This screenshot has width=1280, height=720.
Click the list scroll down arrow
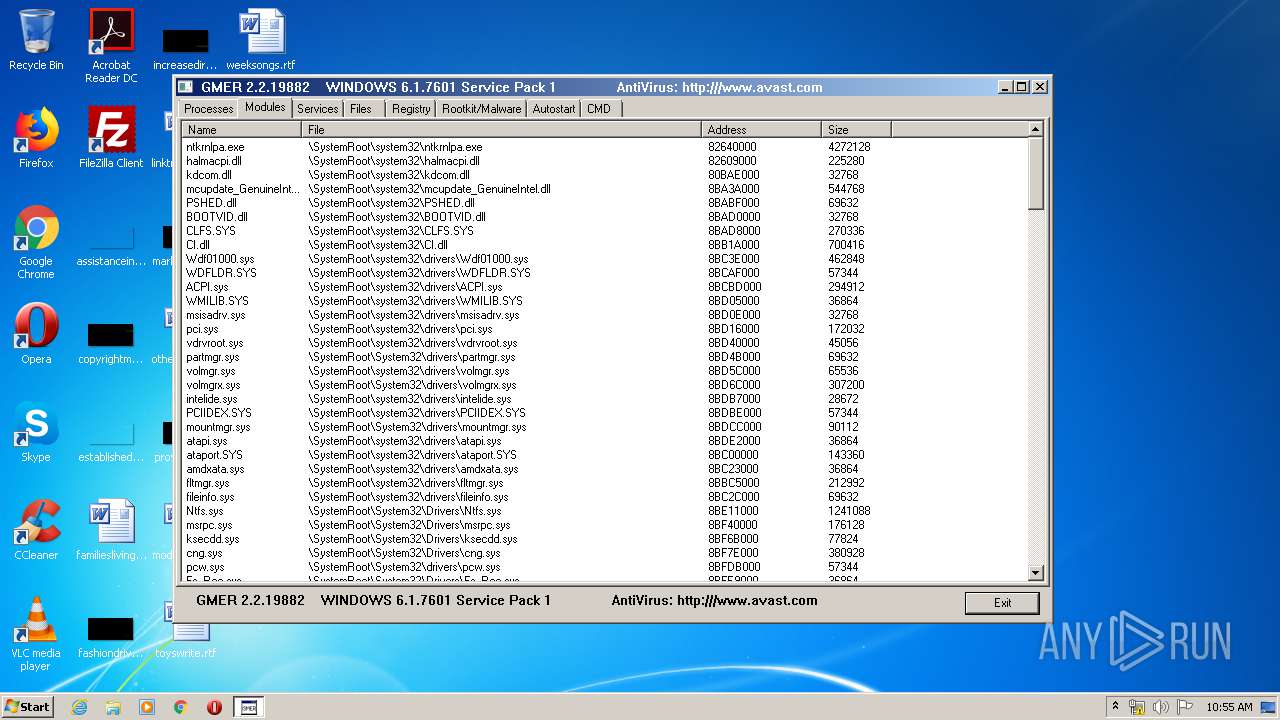click(x=1036, y=573)
